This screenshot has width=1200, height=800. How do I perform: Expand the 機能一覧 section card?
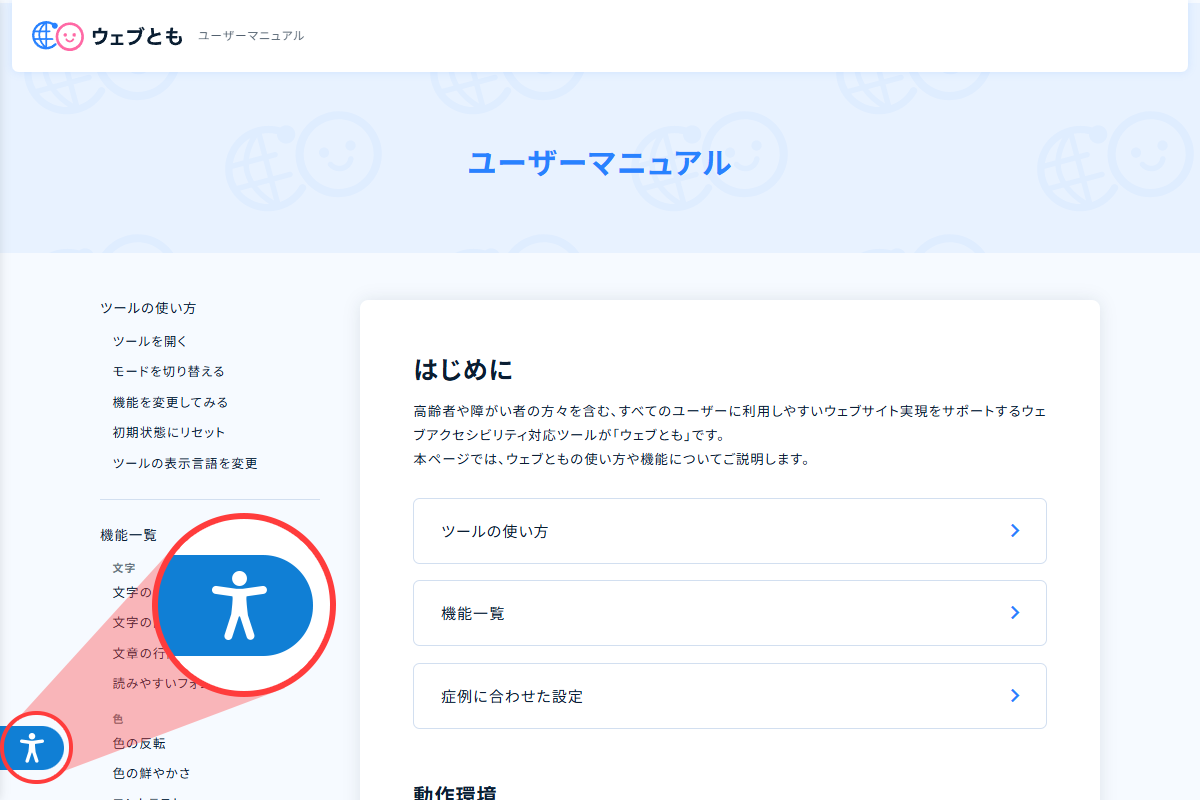pos(729,612)
